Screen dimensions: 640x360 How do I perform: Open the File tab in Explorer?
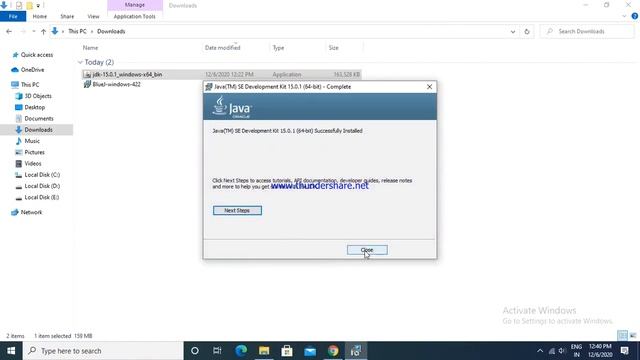13,16
